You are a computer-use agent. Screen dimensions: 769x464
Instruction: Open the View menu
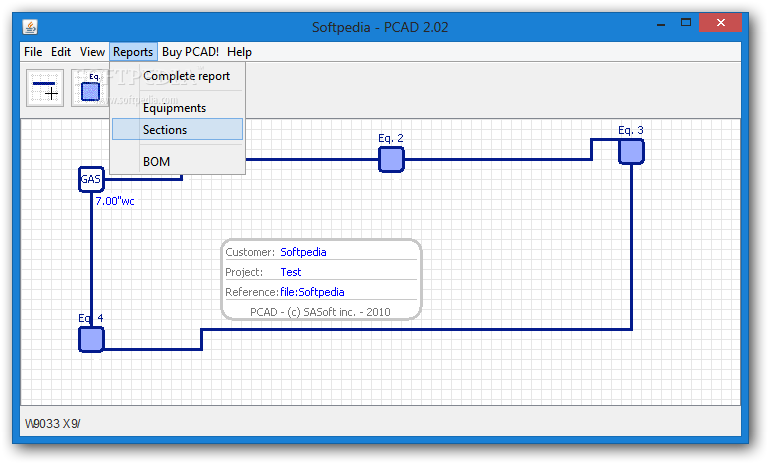click(92, 52)
